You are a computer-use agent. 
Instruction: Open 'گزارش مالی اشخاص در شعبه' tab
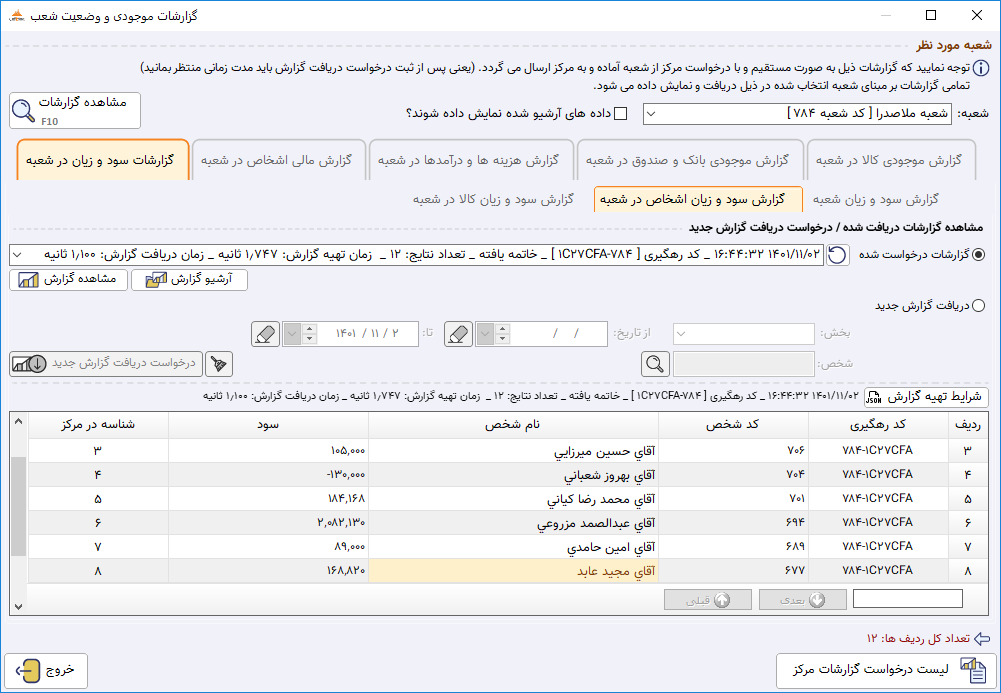click(x=278, y=160)
